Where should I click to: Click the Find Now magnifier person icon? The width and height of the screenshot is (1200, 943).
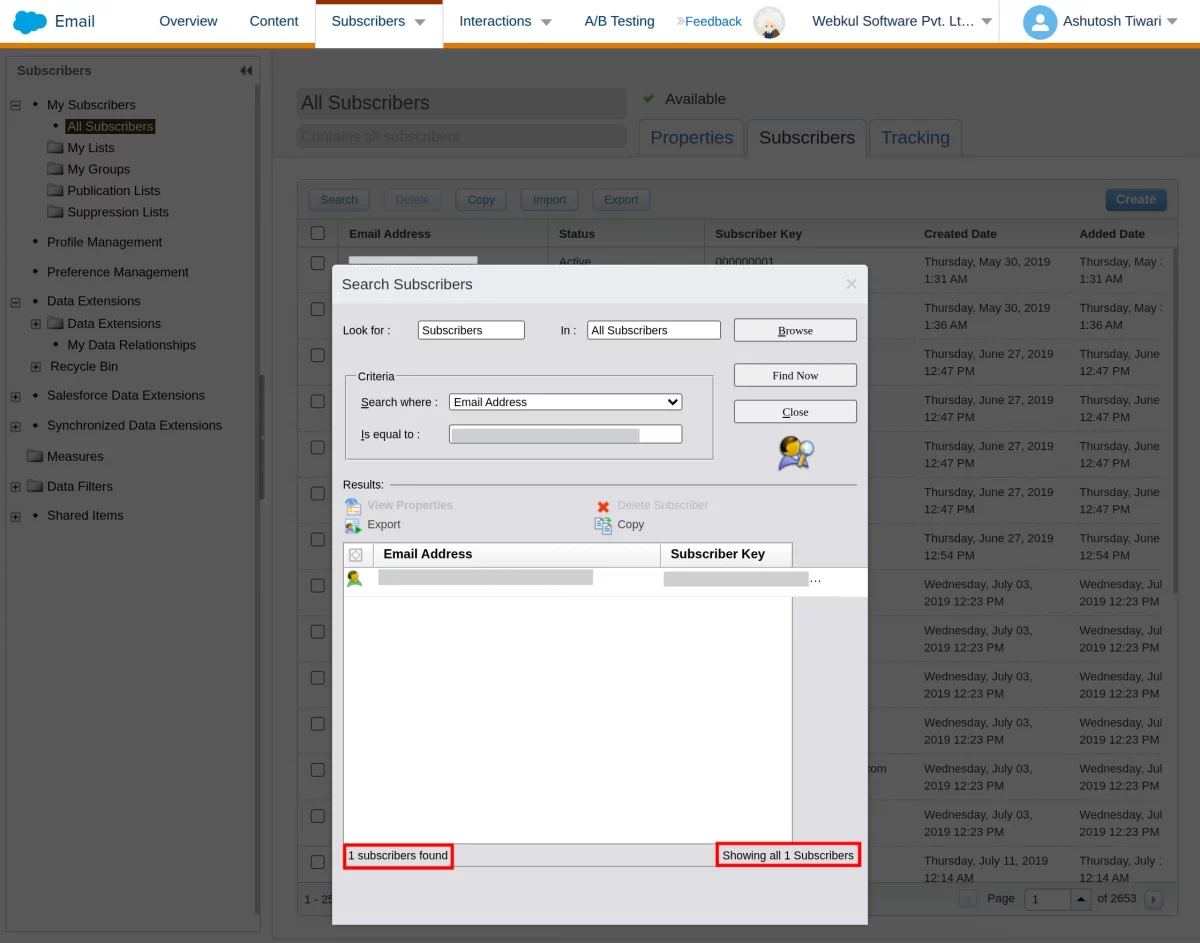796,452
